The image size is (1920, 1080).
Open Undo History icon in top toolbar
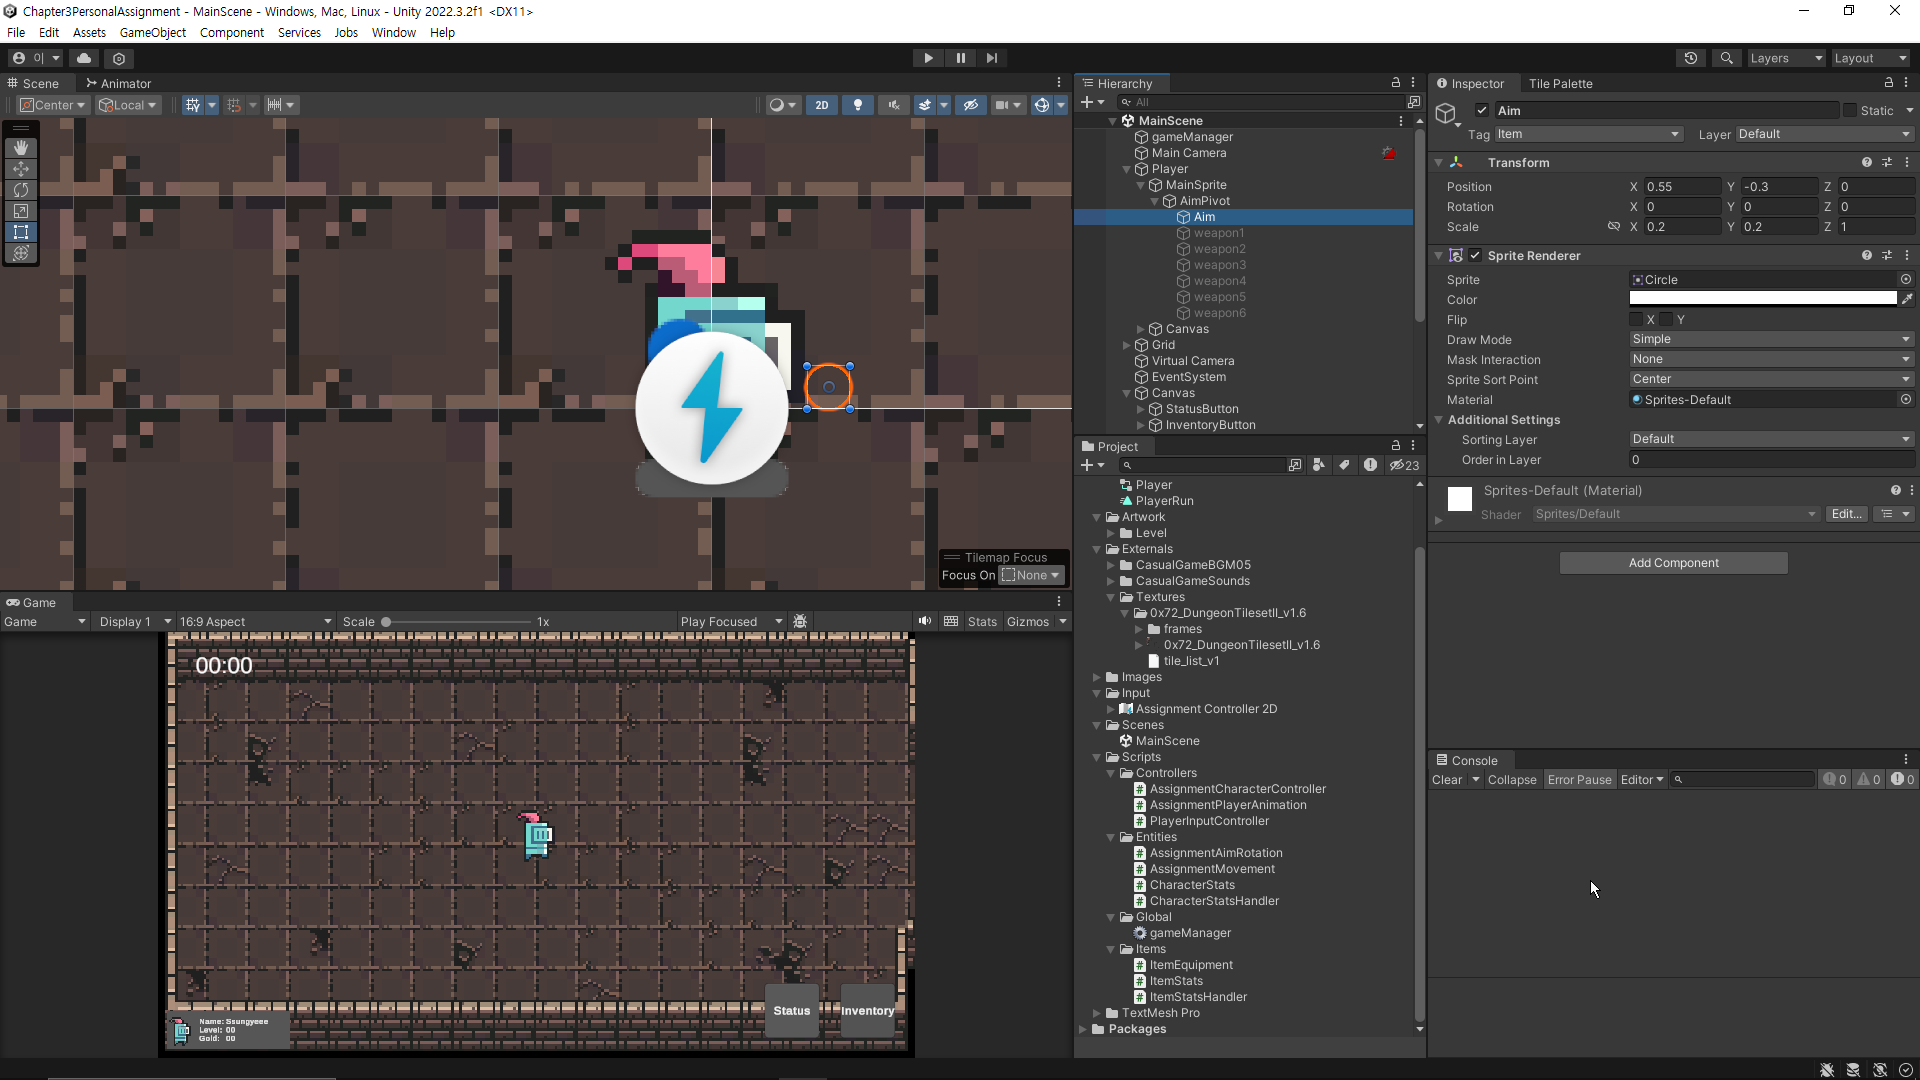pyautogui.click(x=1691, y=58)
